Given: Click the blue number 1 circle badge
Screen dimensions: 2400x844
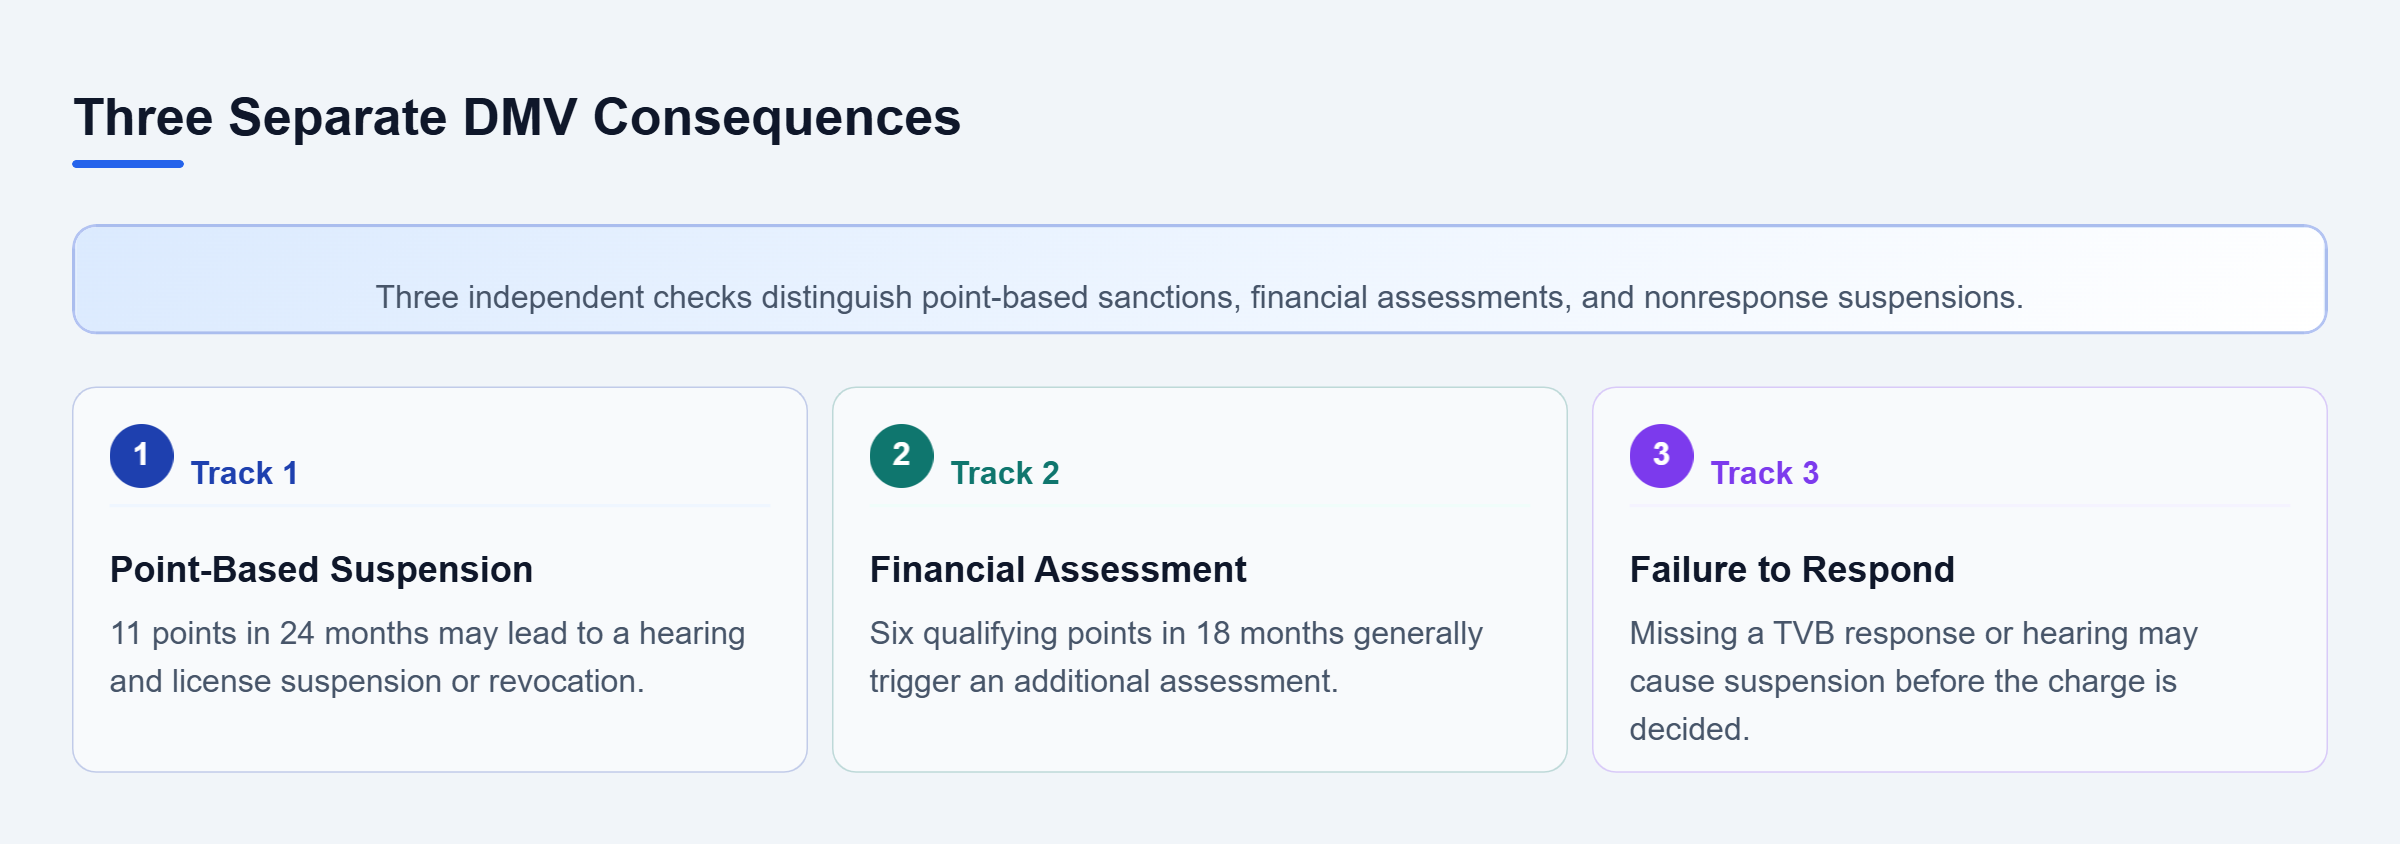Looking at the screenshot, I should 141,456.
